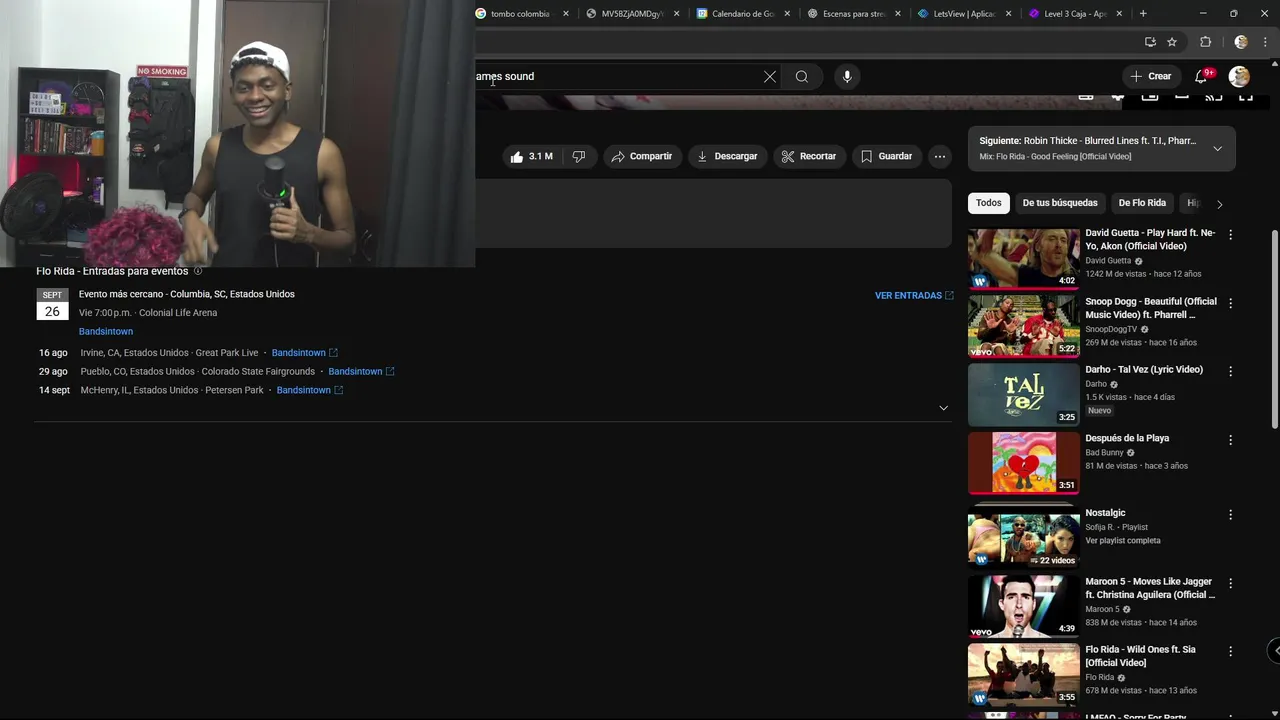
Task: Select the De Flo Rida chip
Action: coord(1142,203)
